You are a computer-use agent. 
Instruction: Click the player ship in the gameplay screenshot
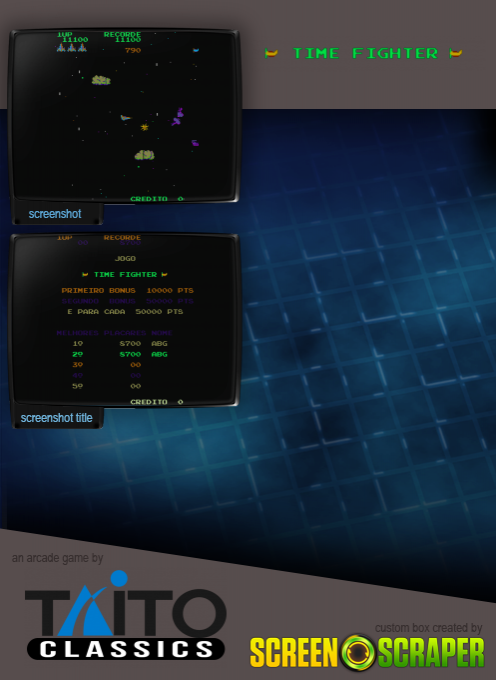125,117
